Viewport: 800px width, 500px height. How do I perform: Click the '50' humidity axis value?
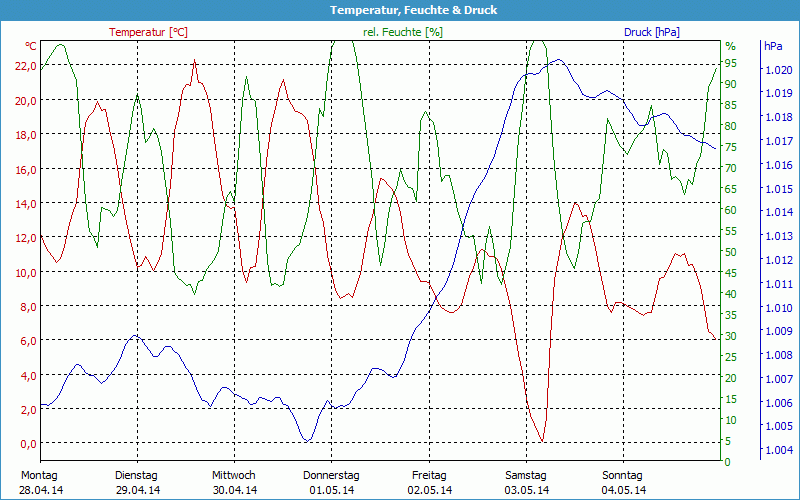pos(731,252)
